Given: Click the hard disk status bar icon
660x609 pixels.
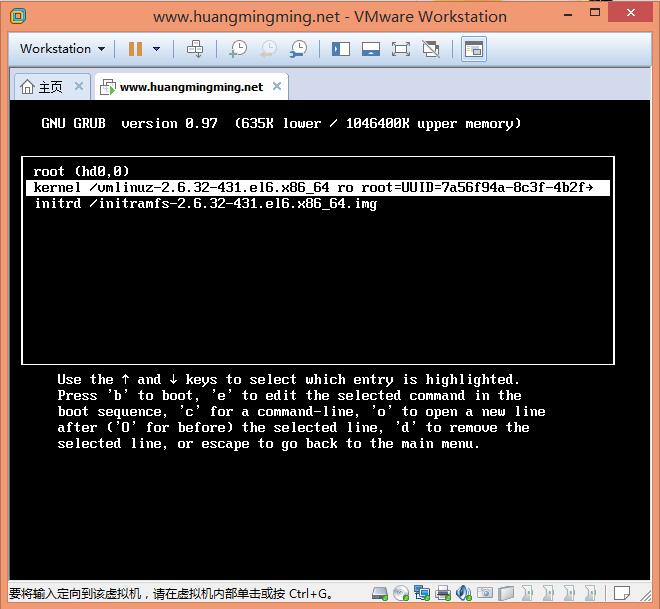Looking at the screenshot, I should [x=380, y=594].
